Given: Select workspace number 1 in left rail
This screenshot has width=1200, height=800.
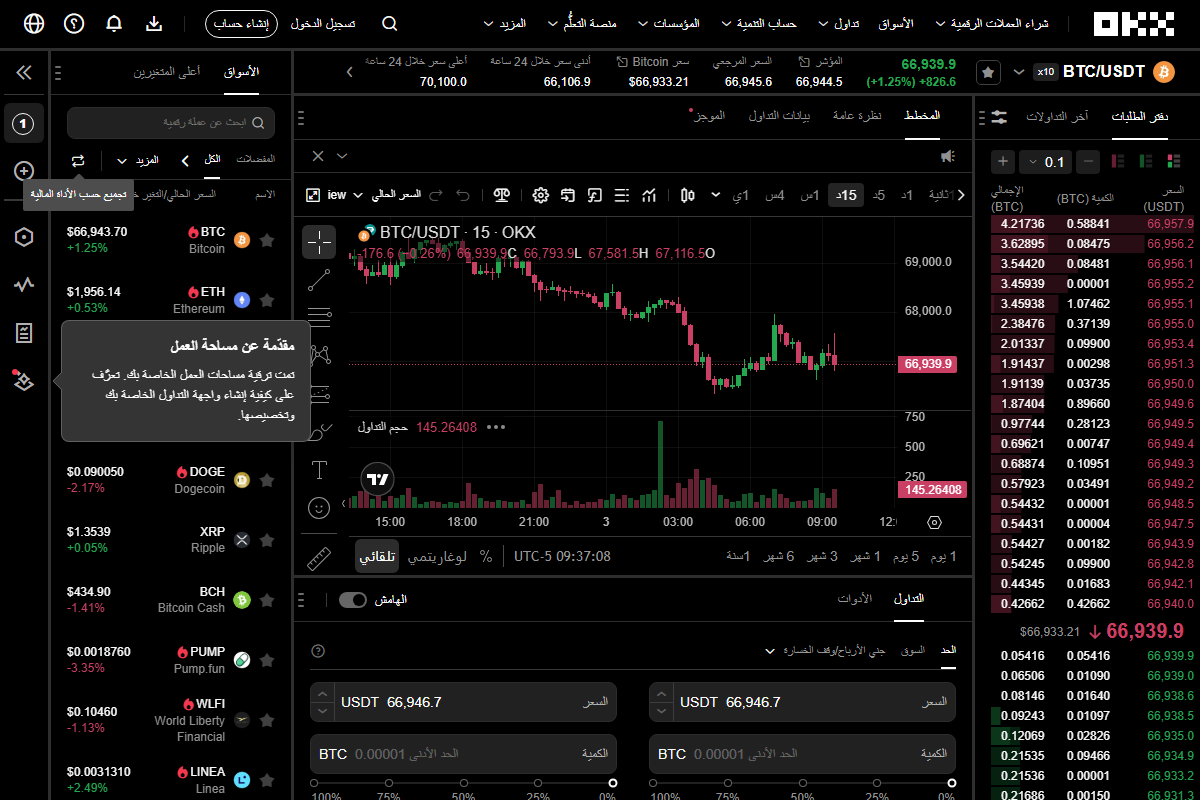Looking at the screenshot, I should [24, 123].
